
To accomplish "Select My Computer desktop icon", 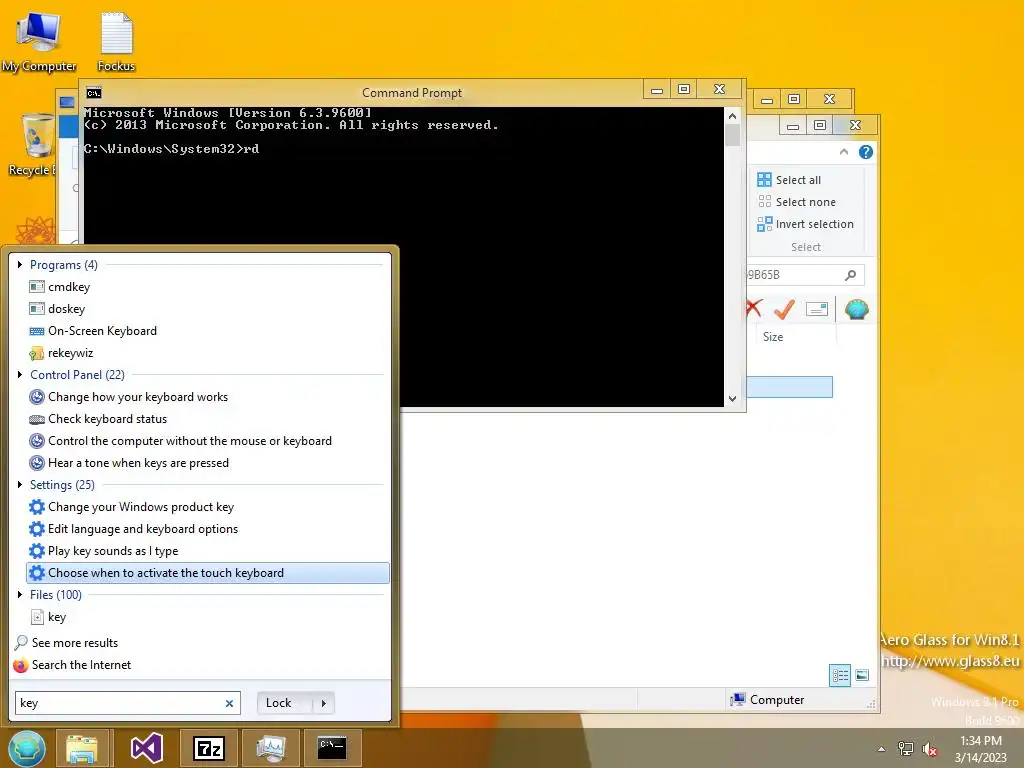I will coord(39,43).
